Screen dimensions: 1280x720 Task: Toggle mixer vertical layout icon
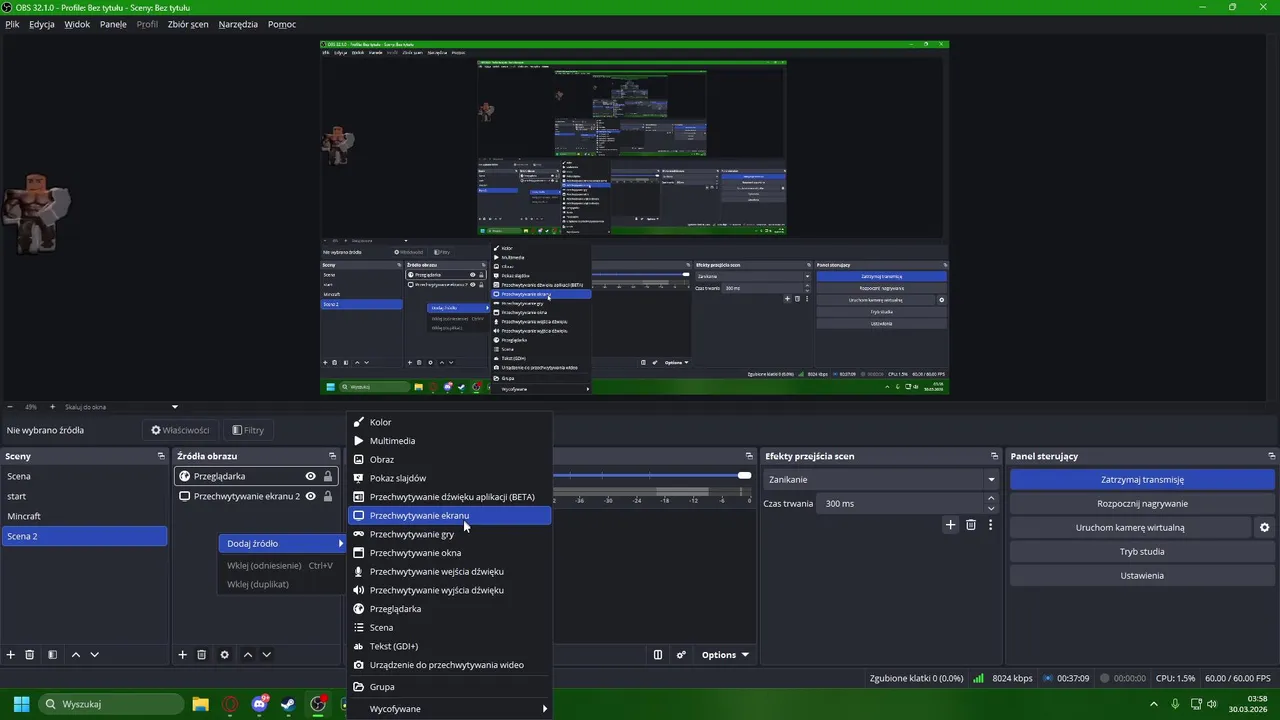click(x=658, y=655)
